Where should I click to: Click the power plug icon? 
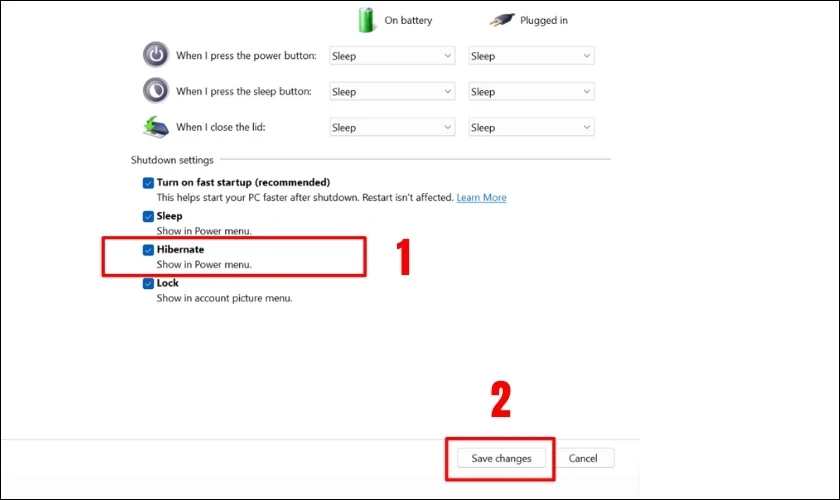(x=502, y=20)
